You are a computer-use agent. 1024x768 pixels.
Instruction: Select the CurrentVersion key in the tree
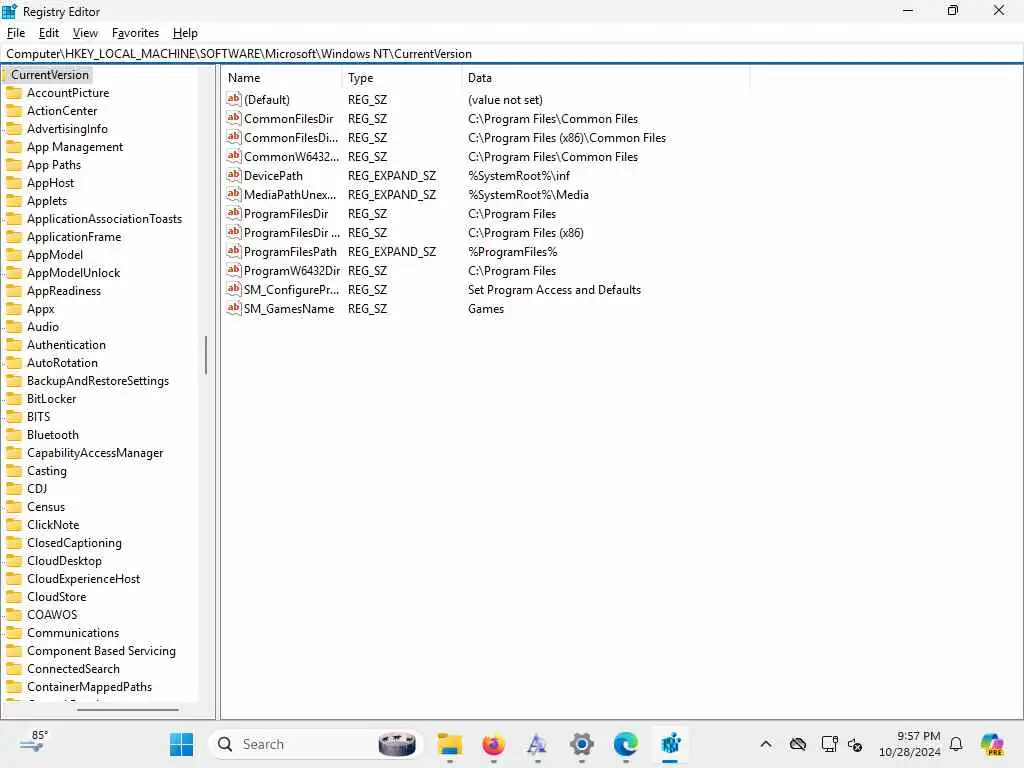click(50, 74)
